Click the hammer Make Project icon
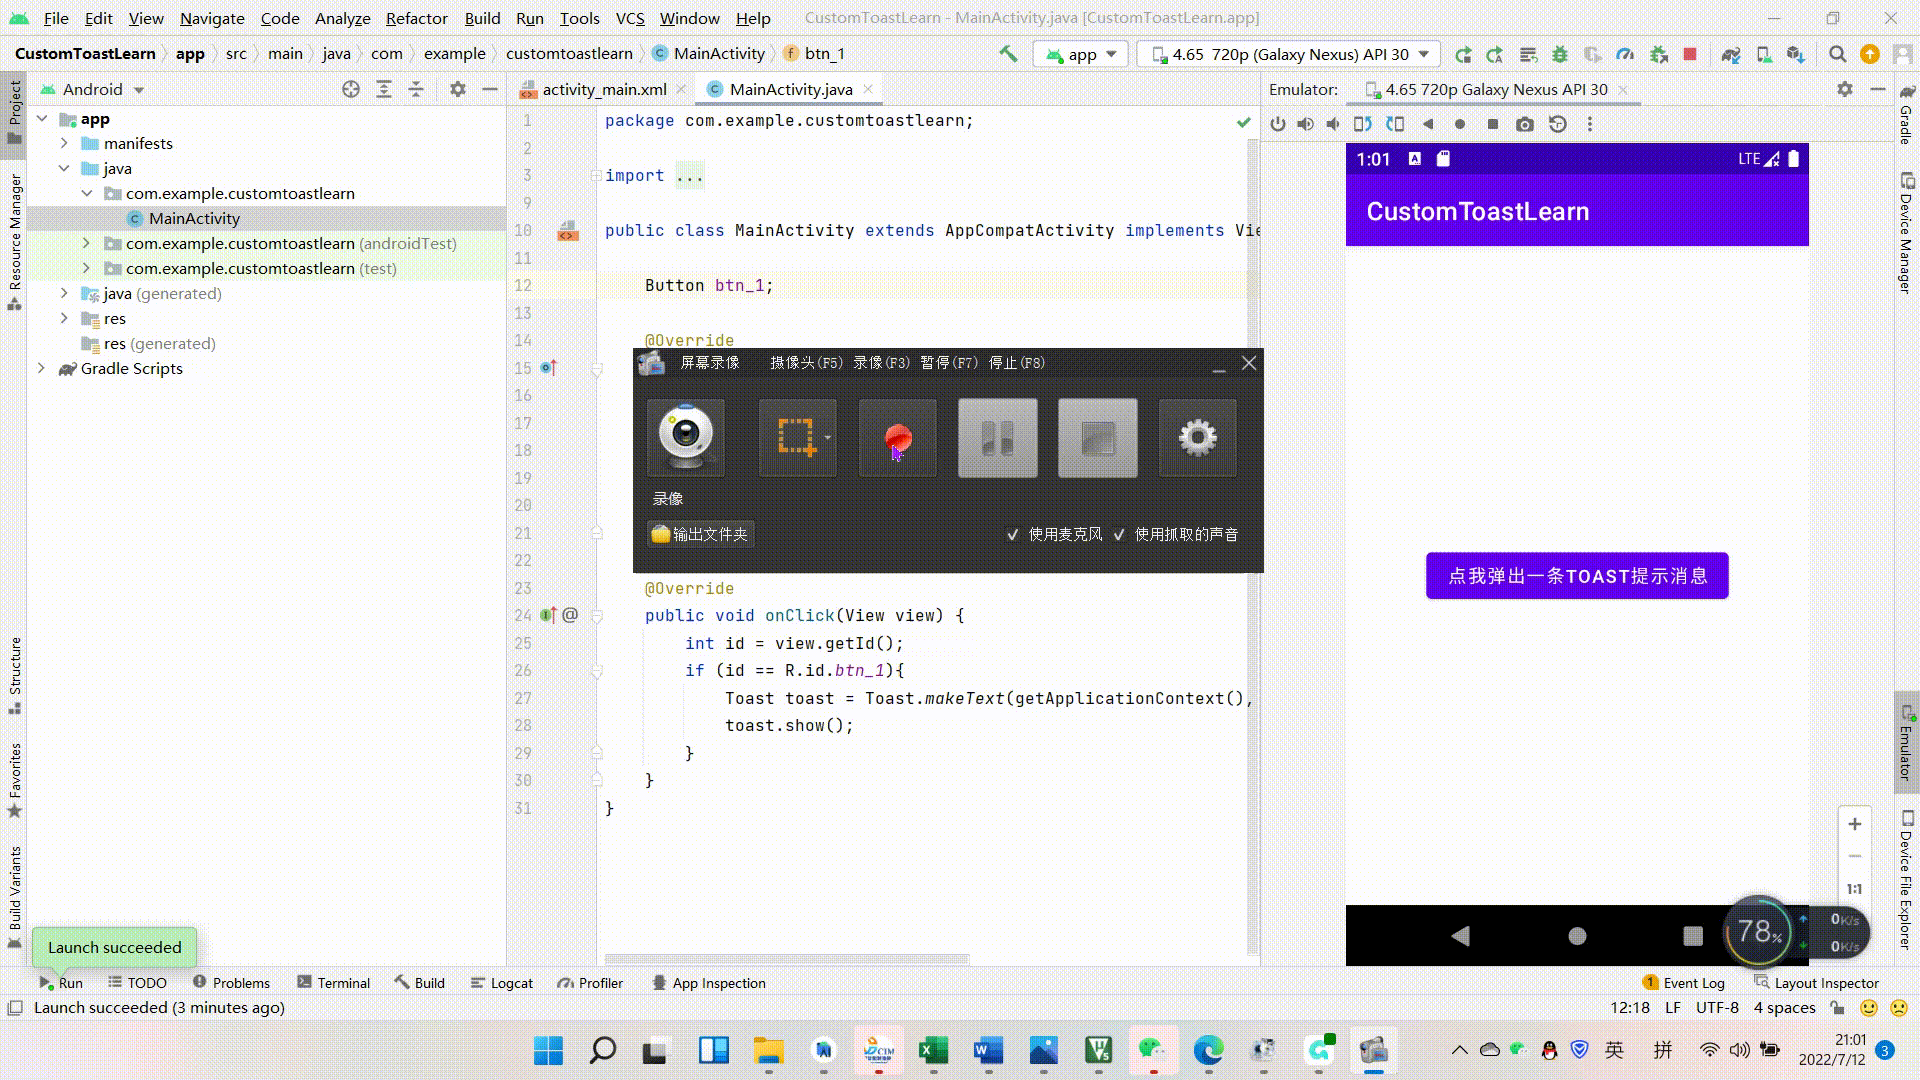 click(x=1008, y=54)
